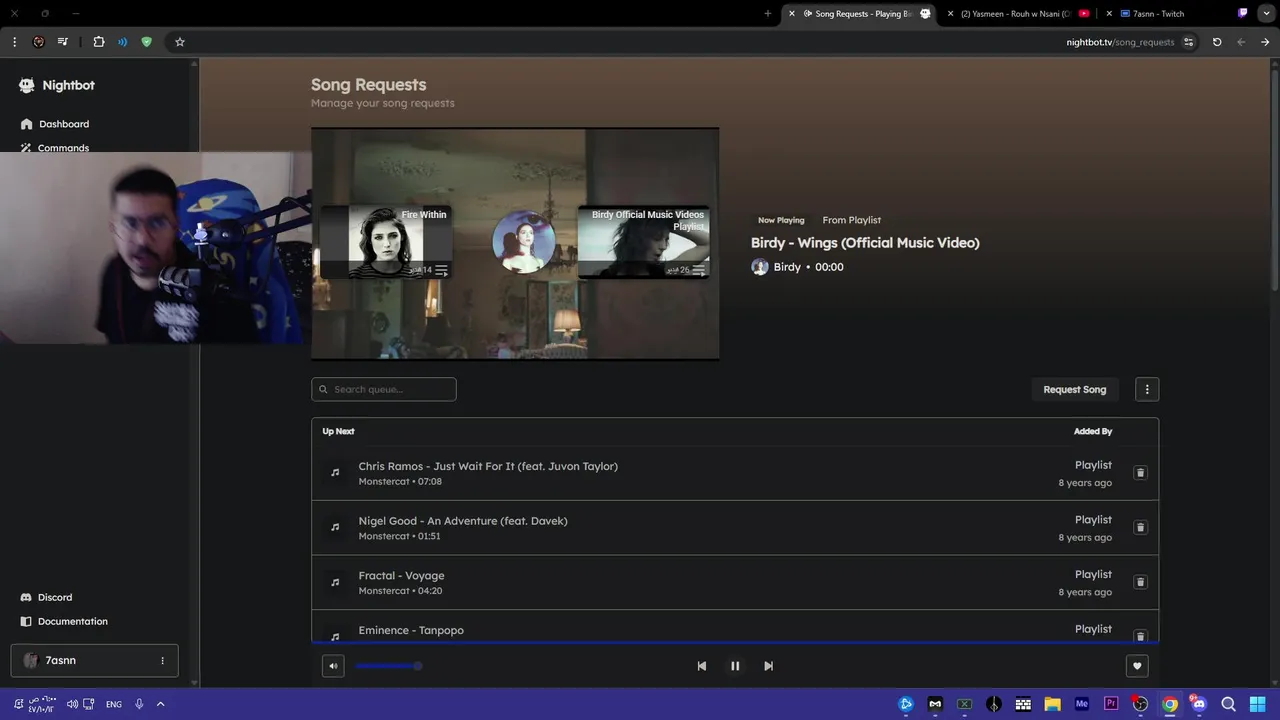Open browser menu three dots
The height and width of the screenshot is (720, 1280).
click(14, 42)
